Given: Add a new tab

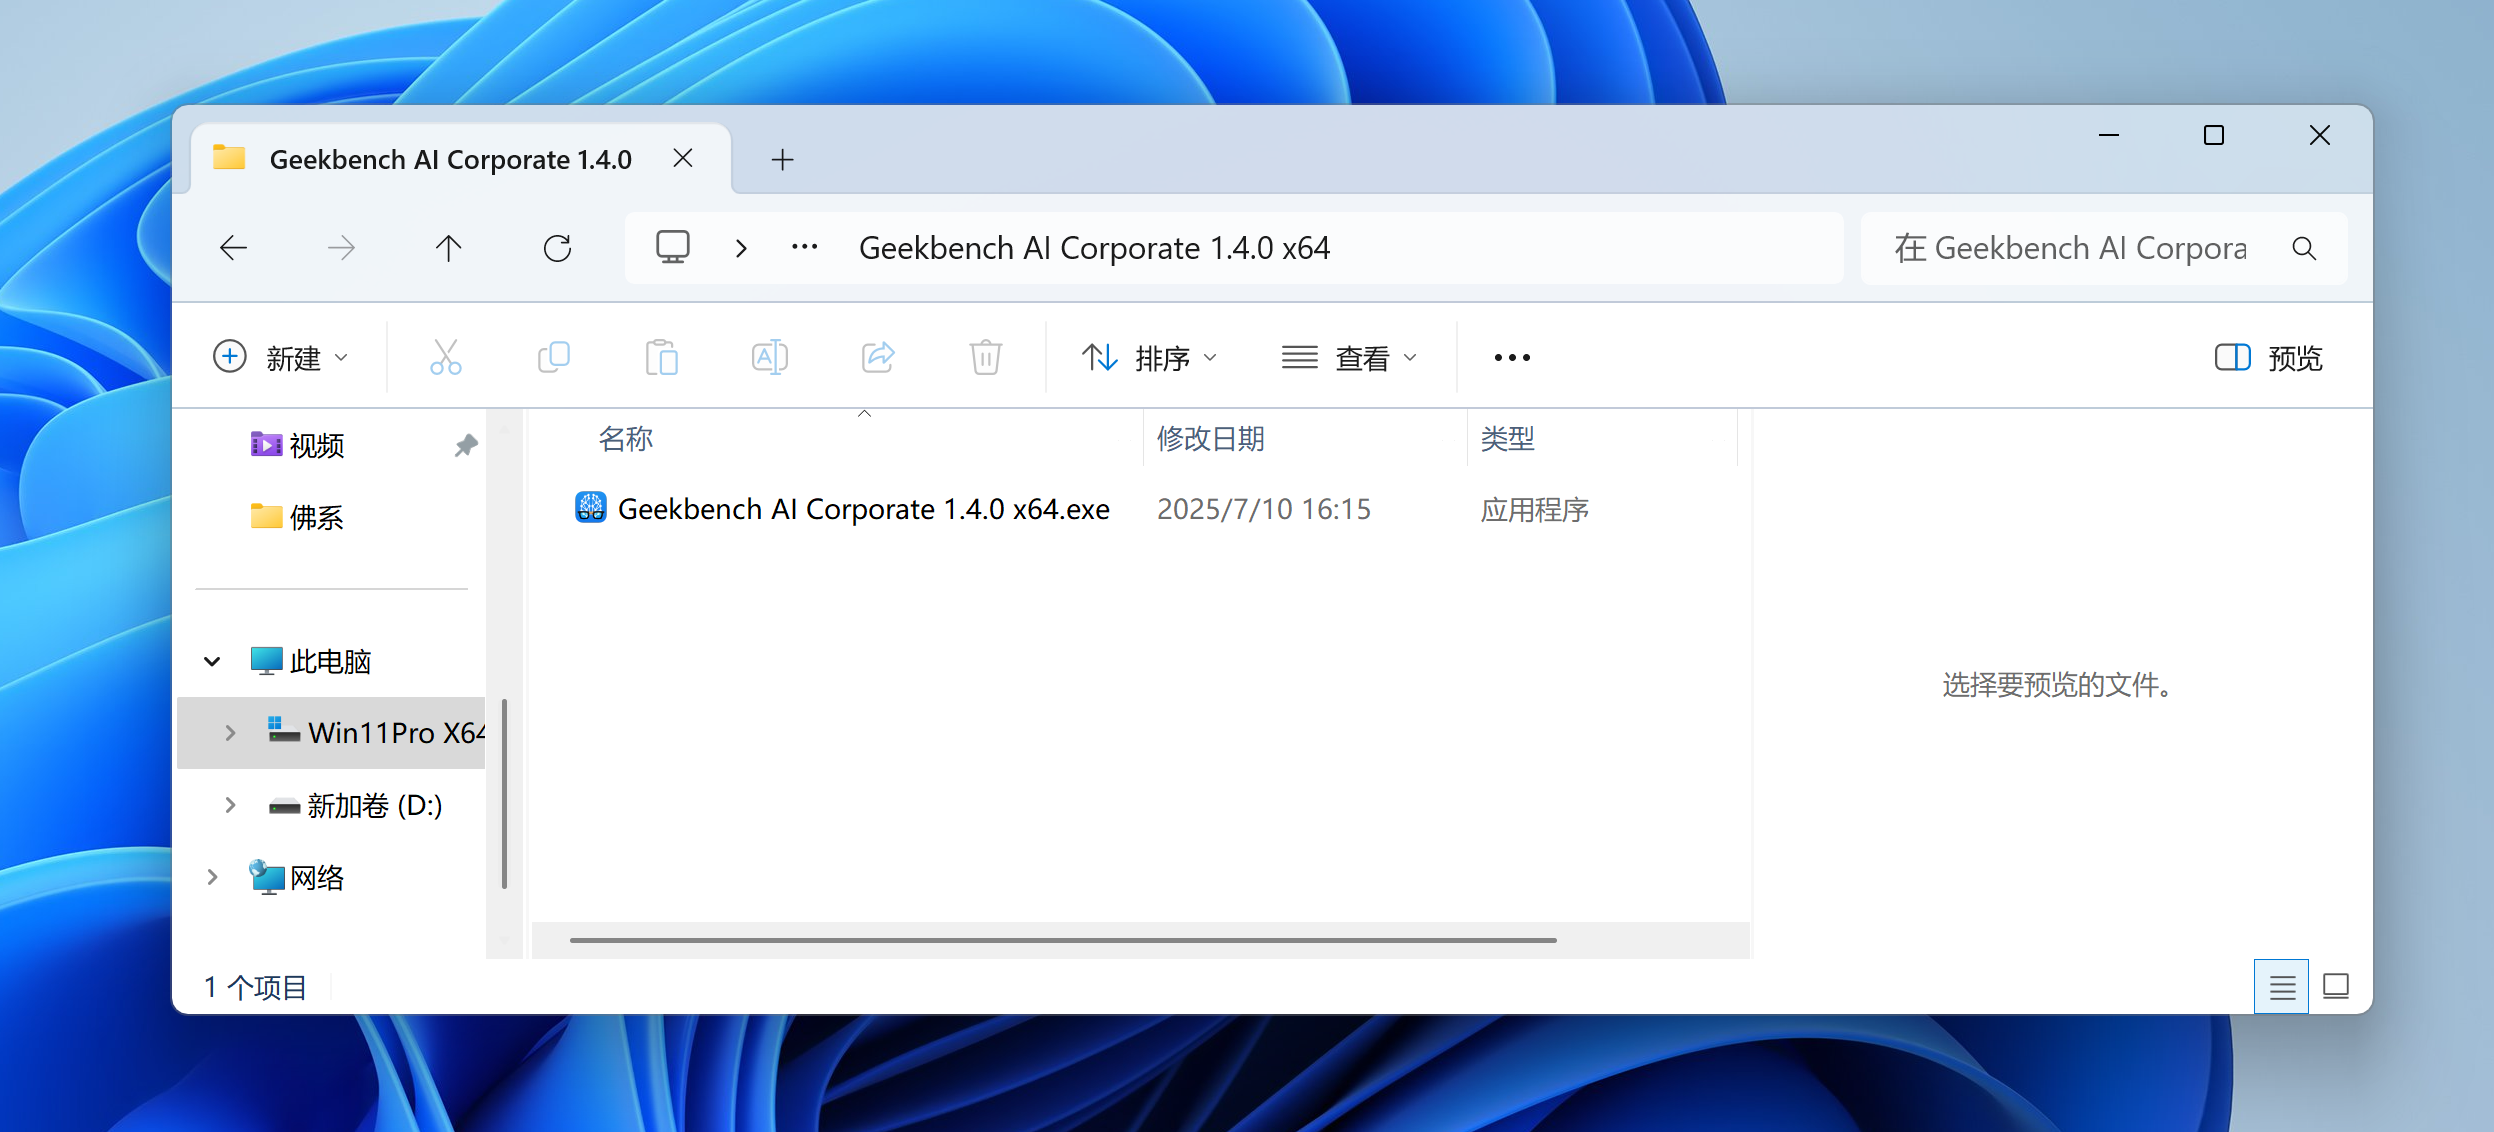Looking at the screenshot, I should 782,160.
